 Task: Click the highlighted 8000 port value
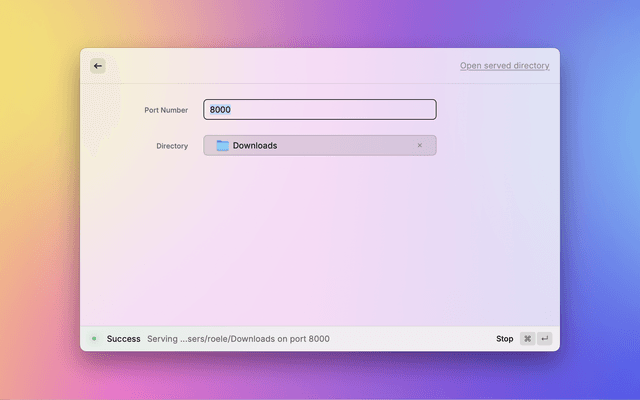221,110
